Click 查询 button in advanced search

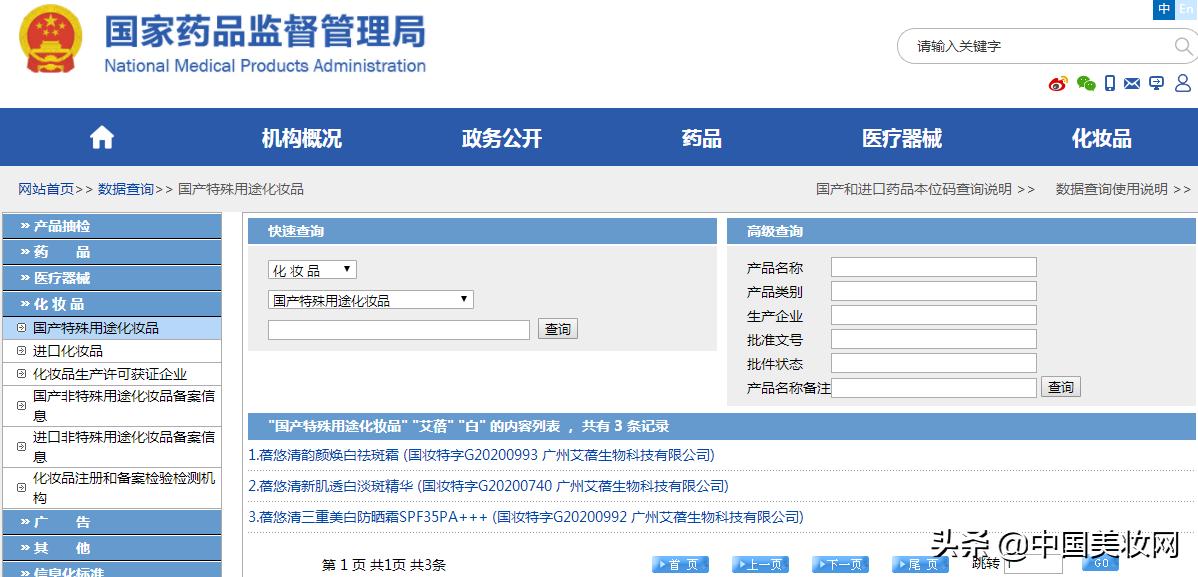click(x=1060, y=387)
